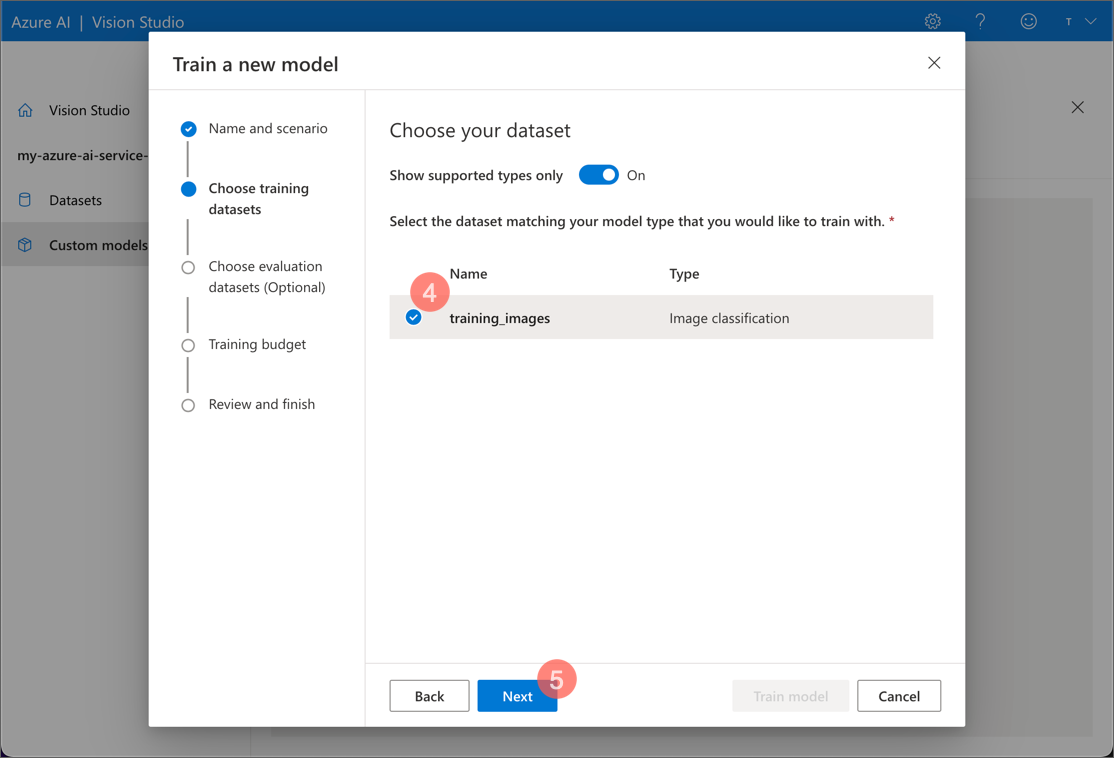Expand the account menu chevron
This screenshot has height=758, width=1114.
[1091, 21]
